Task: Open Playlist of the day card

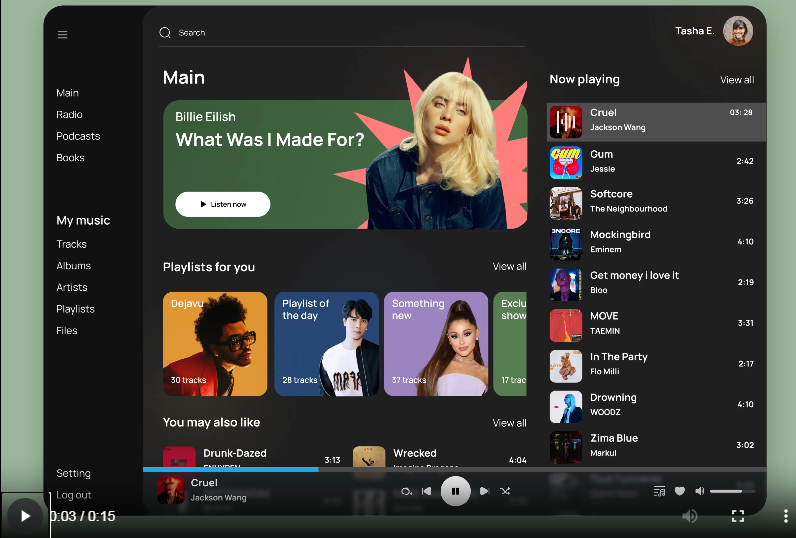Action: click(326, 344)
